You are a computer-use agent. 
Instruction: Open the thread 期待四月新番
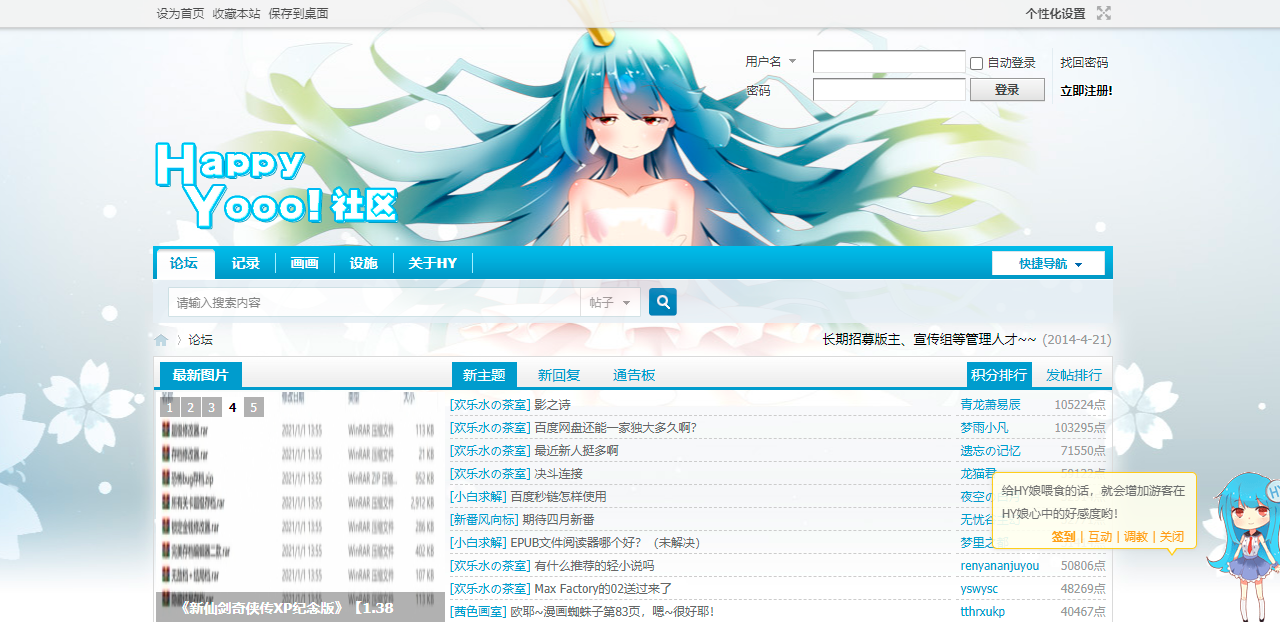tap(558, 520)
